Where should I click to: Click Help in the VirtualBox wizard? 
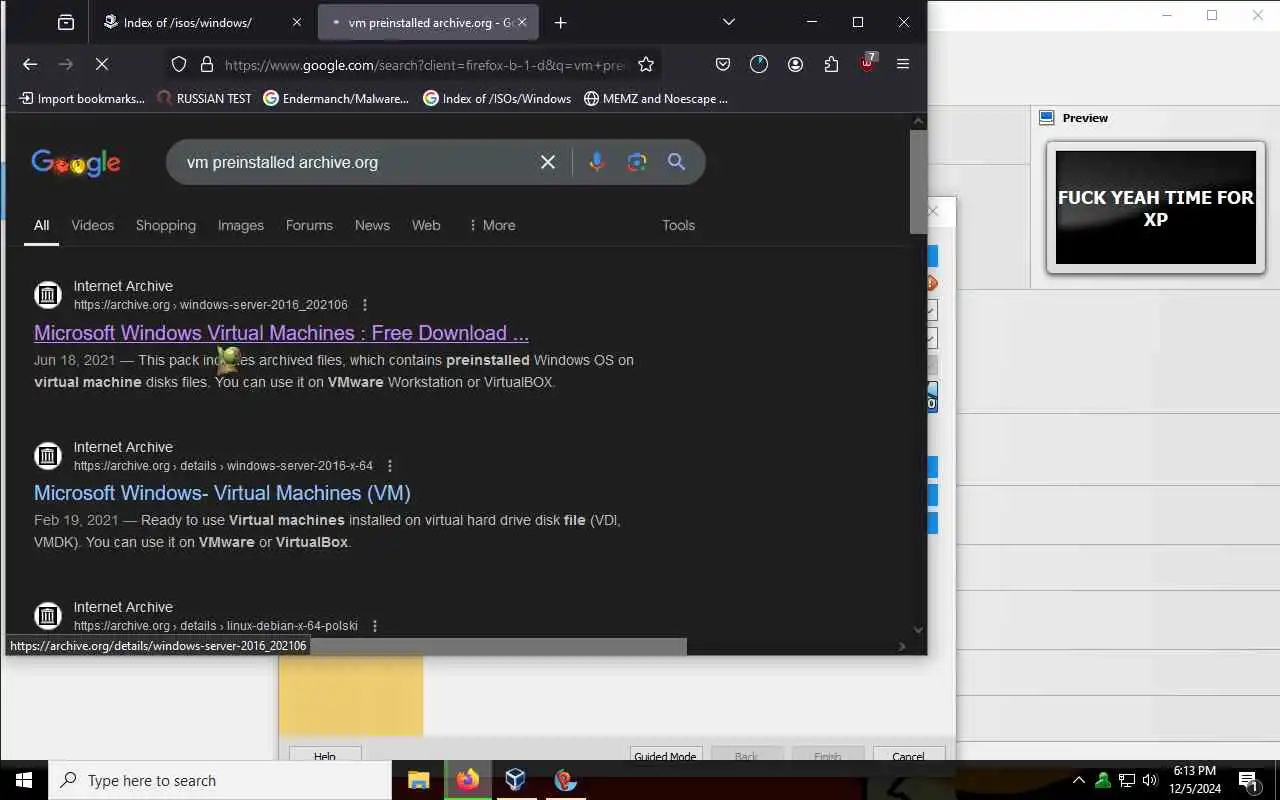(x=325, y=756)
